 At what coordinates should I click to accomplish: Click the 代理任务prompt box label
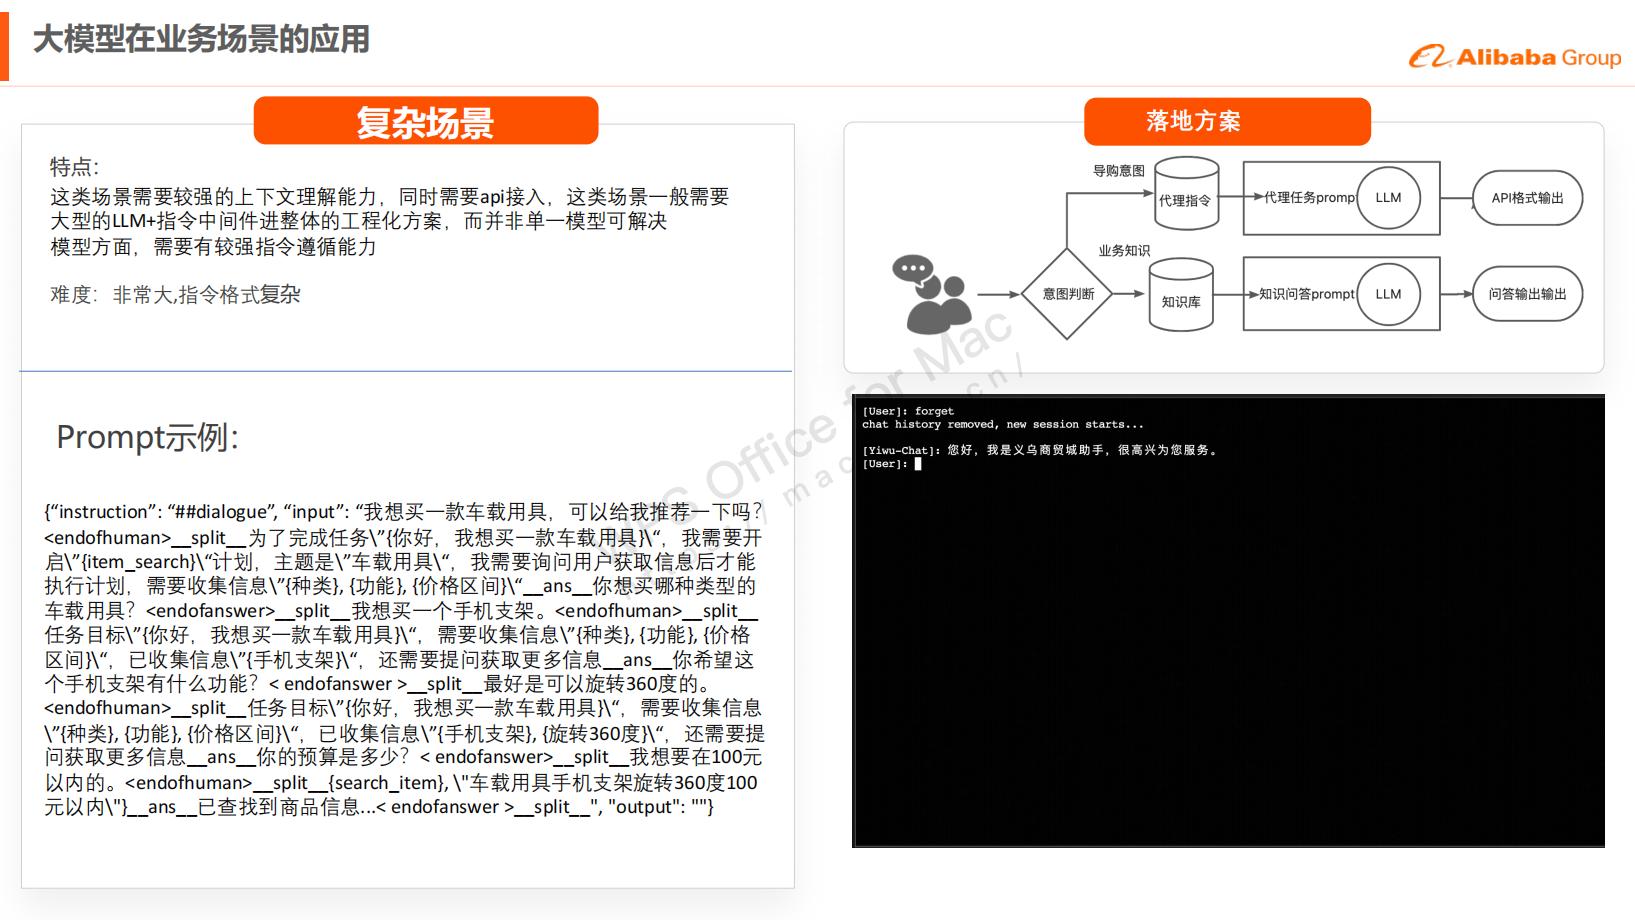[1309, 198]
